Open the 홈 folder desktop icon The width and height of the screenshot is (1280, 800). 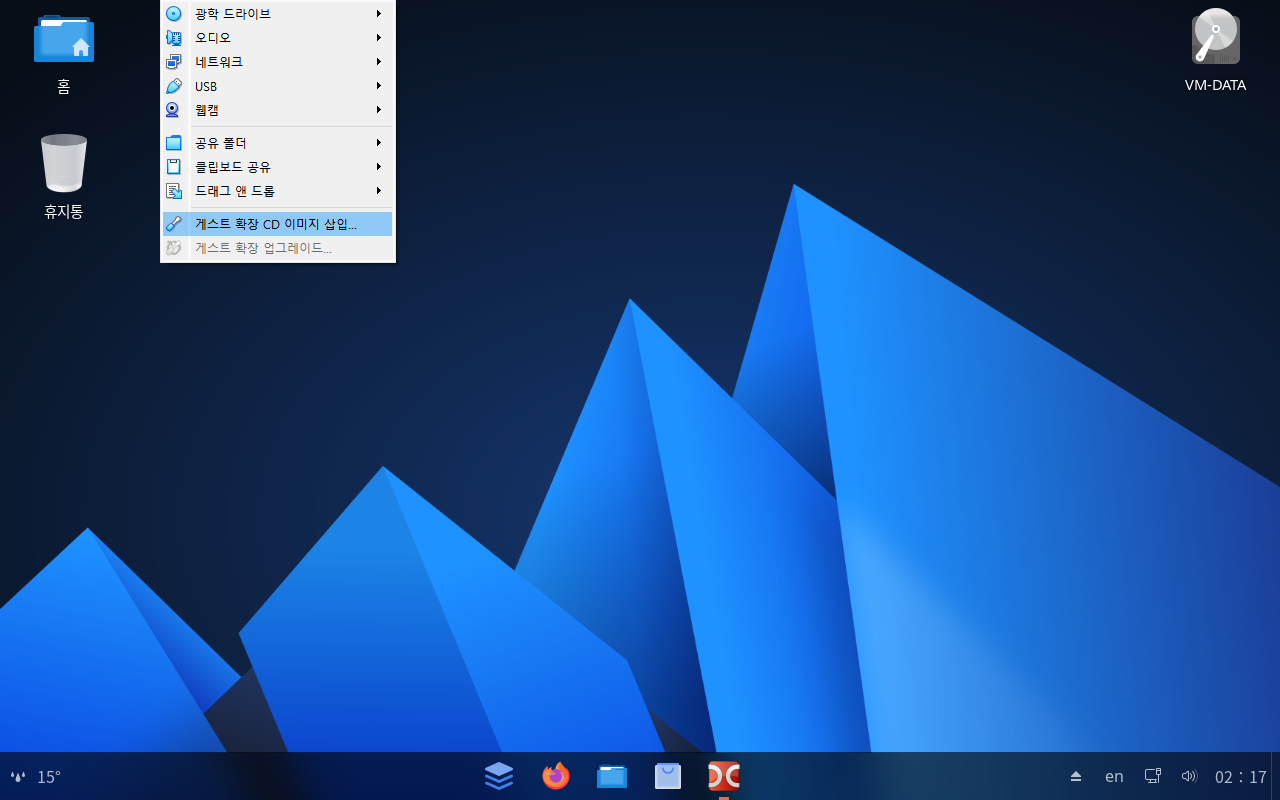point(64,39)
